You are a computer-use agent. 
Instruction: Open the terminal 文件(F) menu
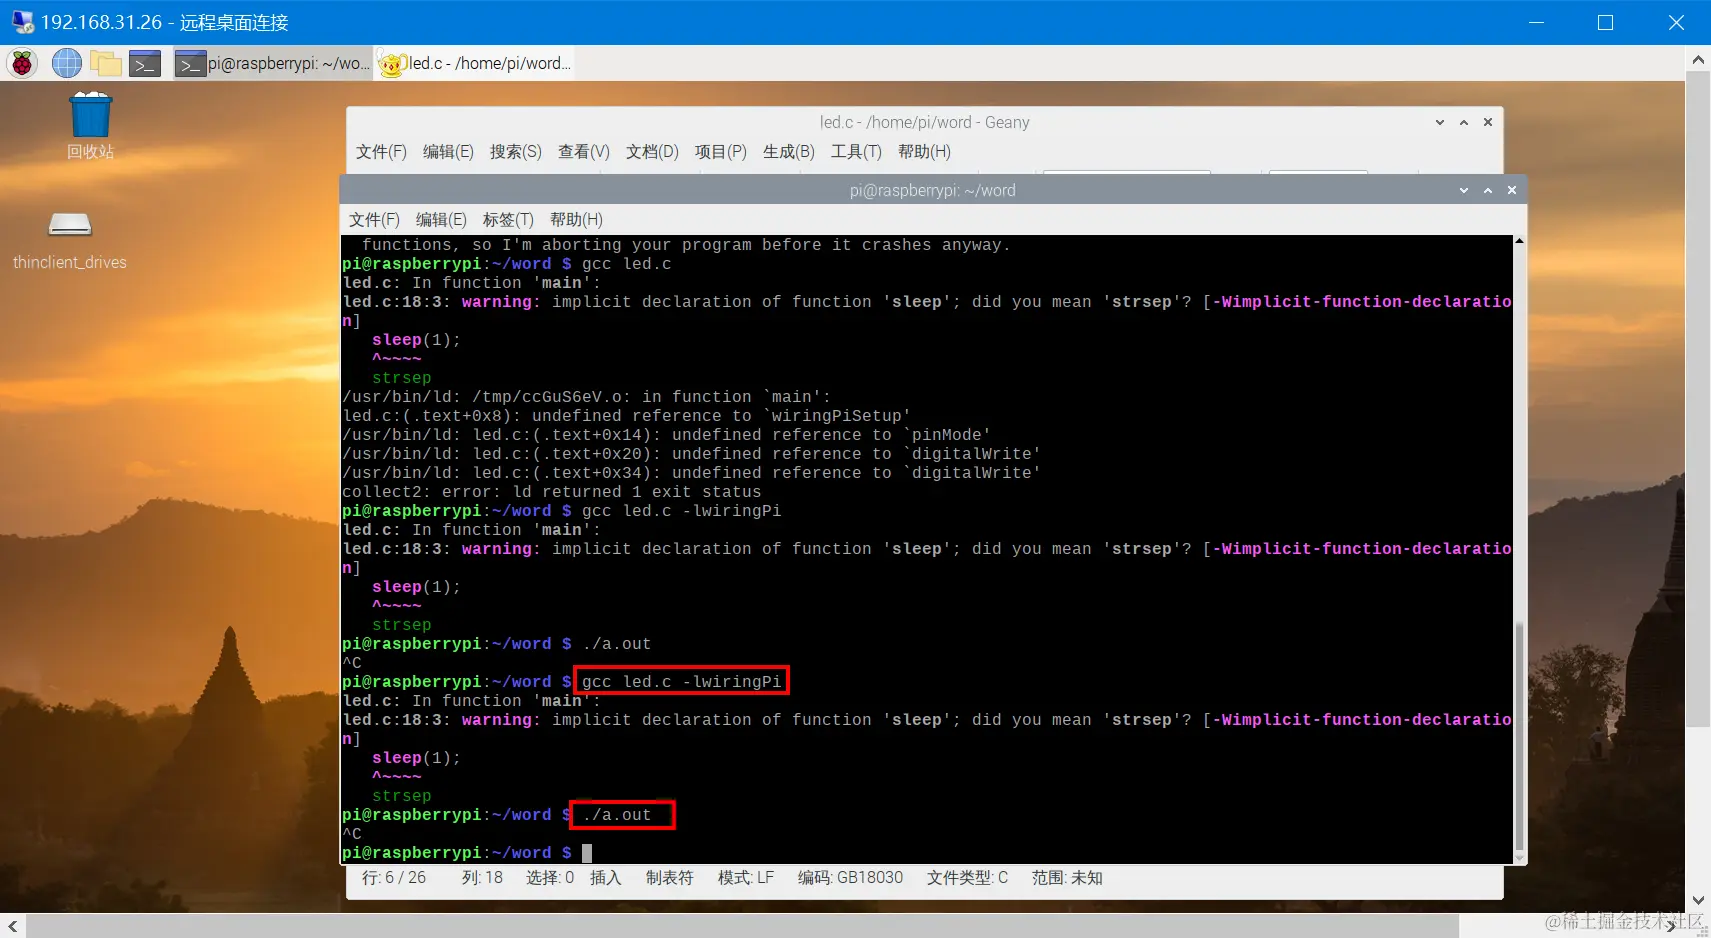tap(374, 219)
